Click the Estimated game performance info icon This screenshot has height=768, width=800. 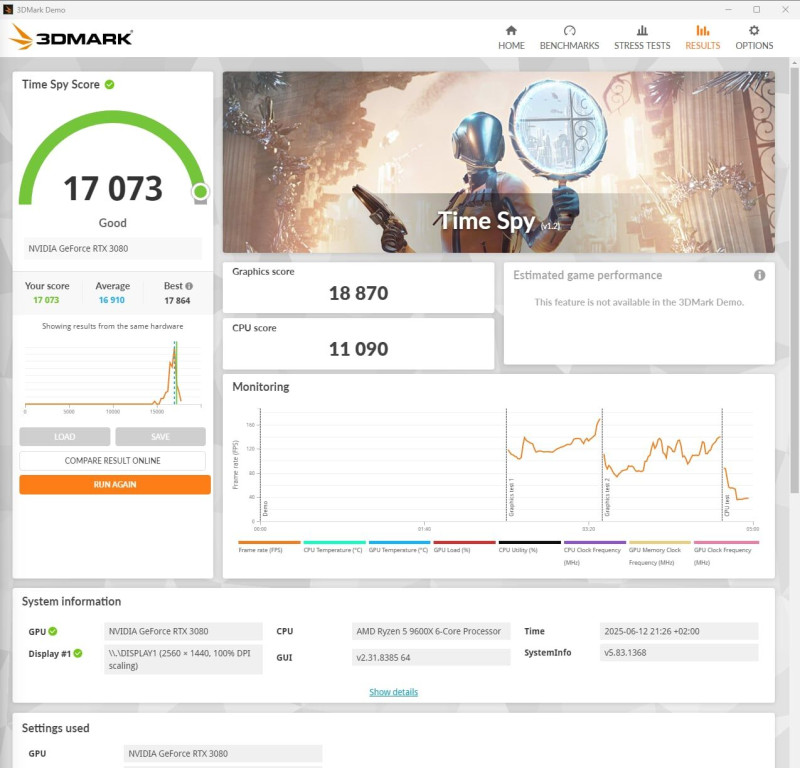(759, 276)
